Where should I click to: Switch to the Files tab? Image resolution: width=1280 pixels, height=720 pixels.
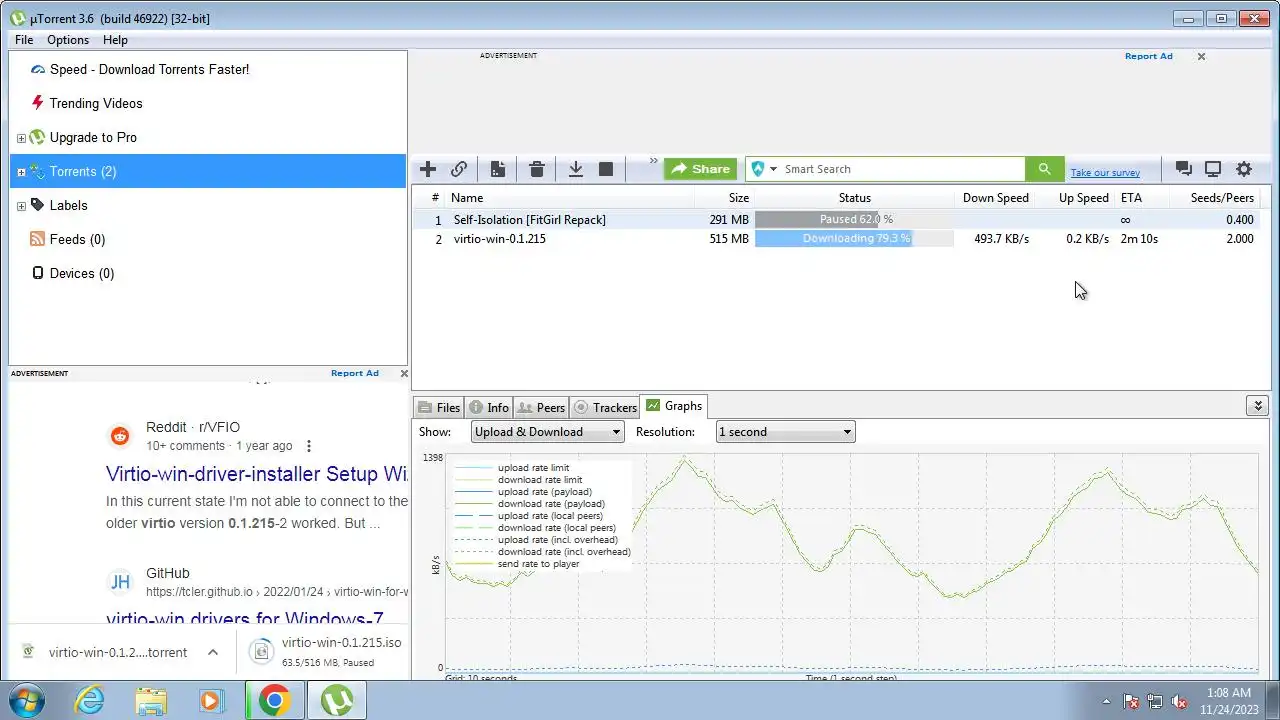click(439, 407)
